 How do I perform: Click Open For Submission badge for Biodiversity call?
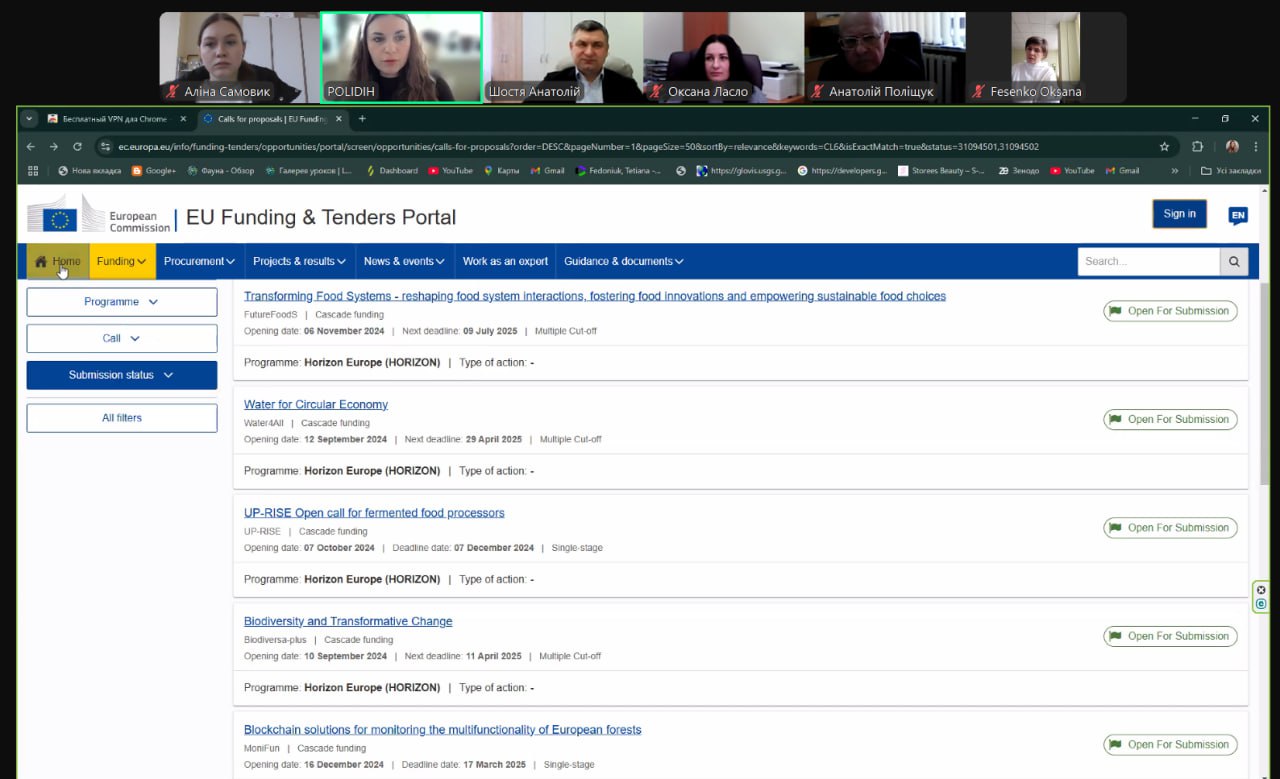point(1170,636)
